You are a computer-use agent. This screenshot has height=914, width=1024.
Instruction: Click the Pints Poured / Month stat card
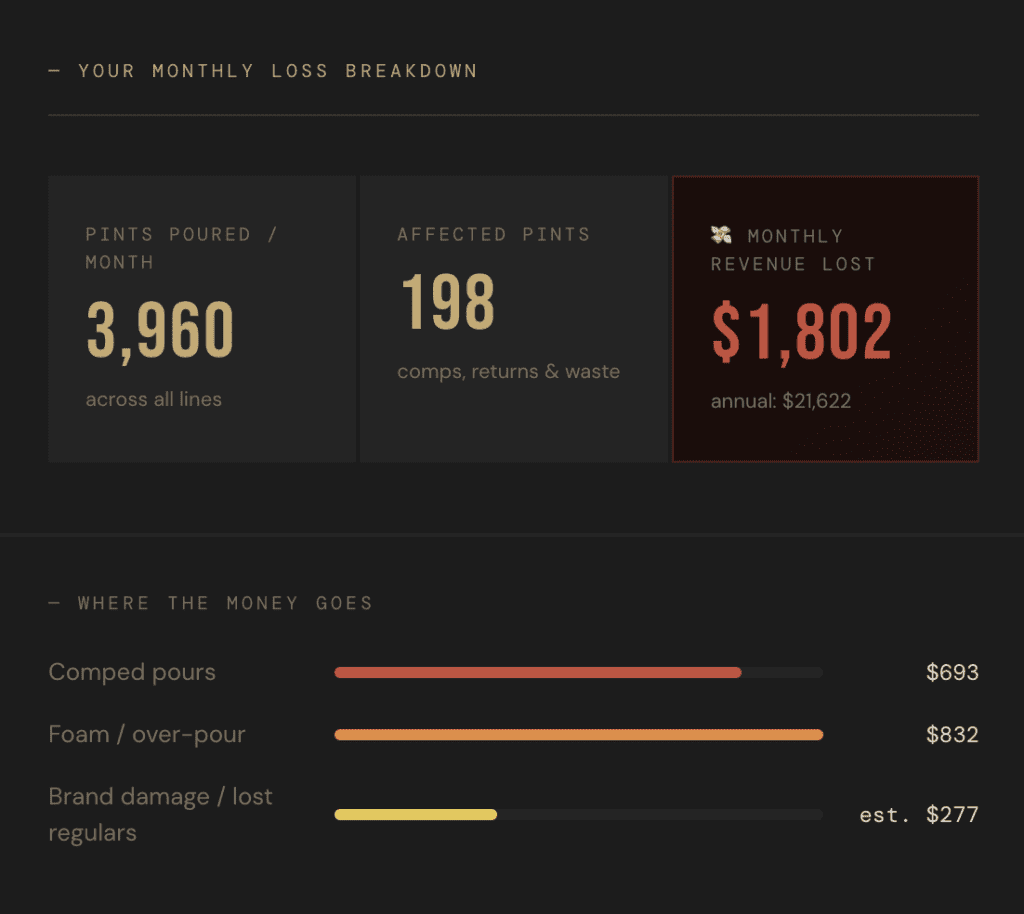pos(202,318)
